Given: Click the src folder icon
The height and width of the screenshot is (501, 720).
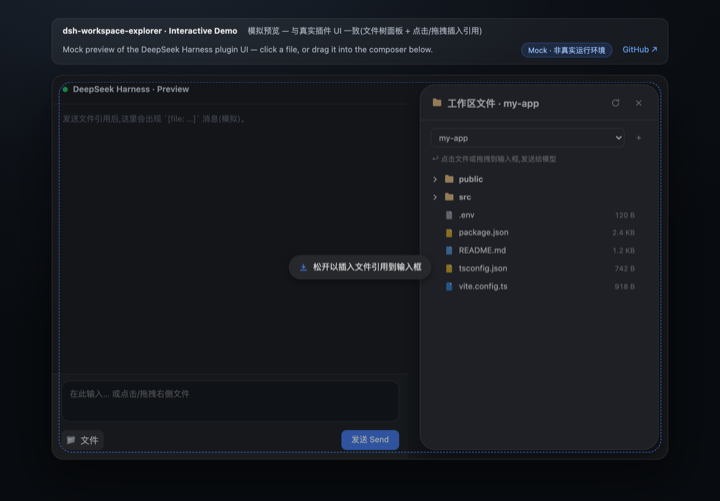Looking at the screenshot, I should coord(449,197).
